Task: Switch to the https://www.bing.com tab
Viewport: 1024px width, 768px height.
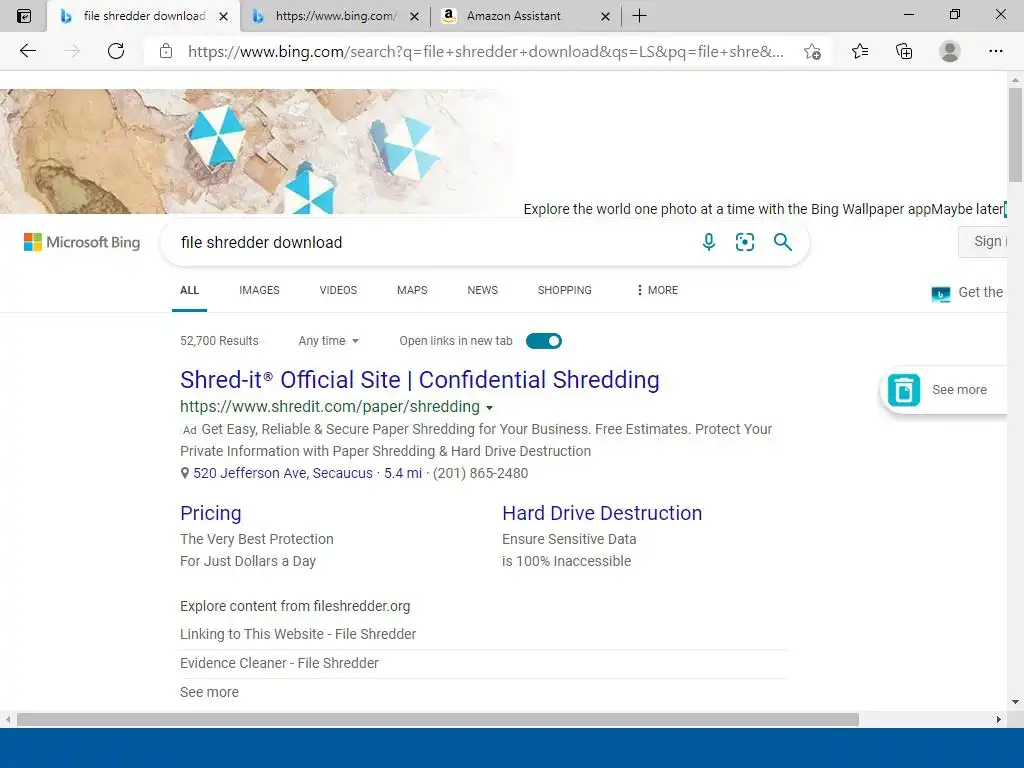Action: (x=335, y=16)
